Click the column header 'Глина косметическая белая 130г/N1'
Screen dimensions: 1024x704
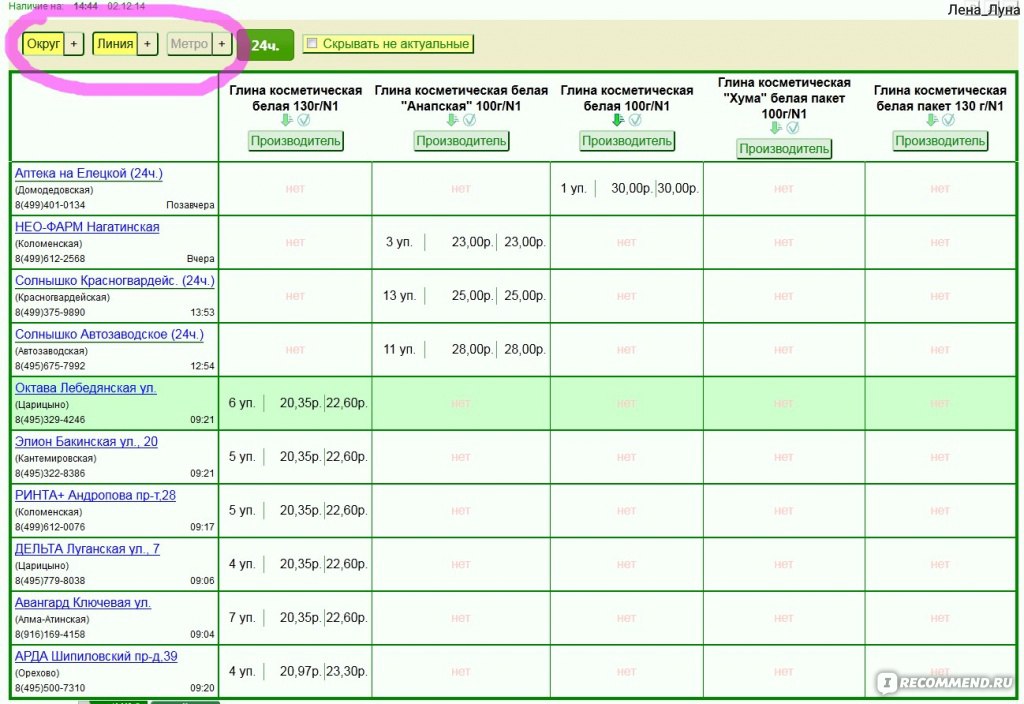(296, 98)
